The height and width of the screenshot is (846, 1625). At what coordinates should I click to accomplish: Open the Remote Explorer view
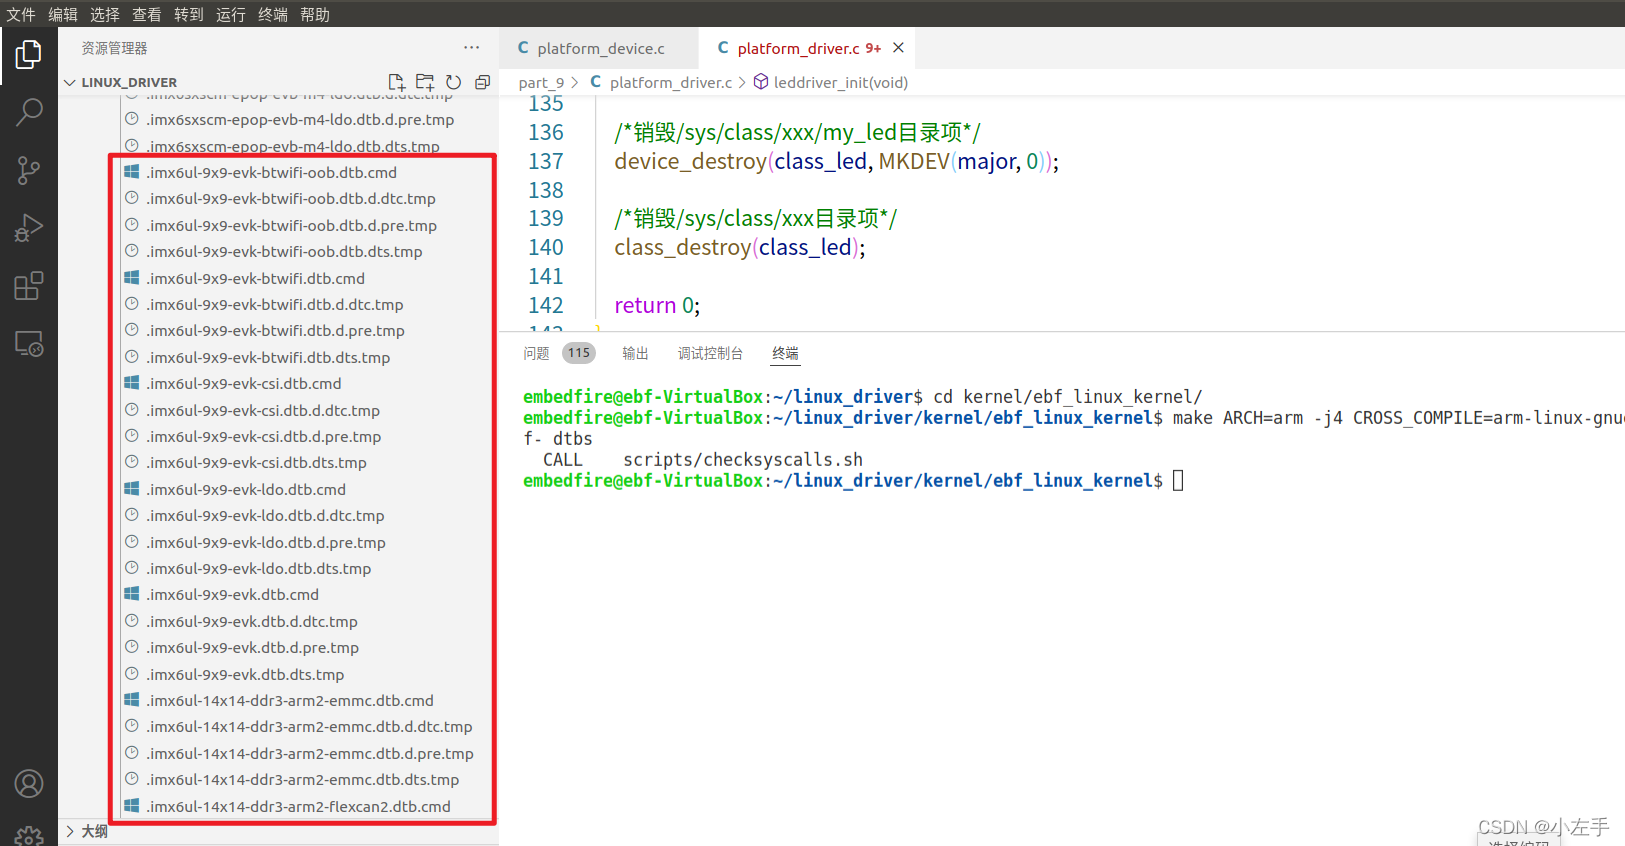pyautogui.click(x=29, y=344)
